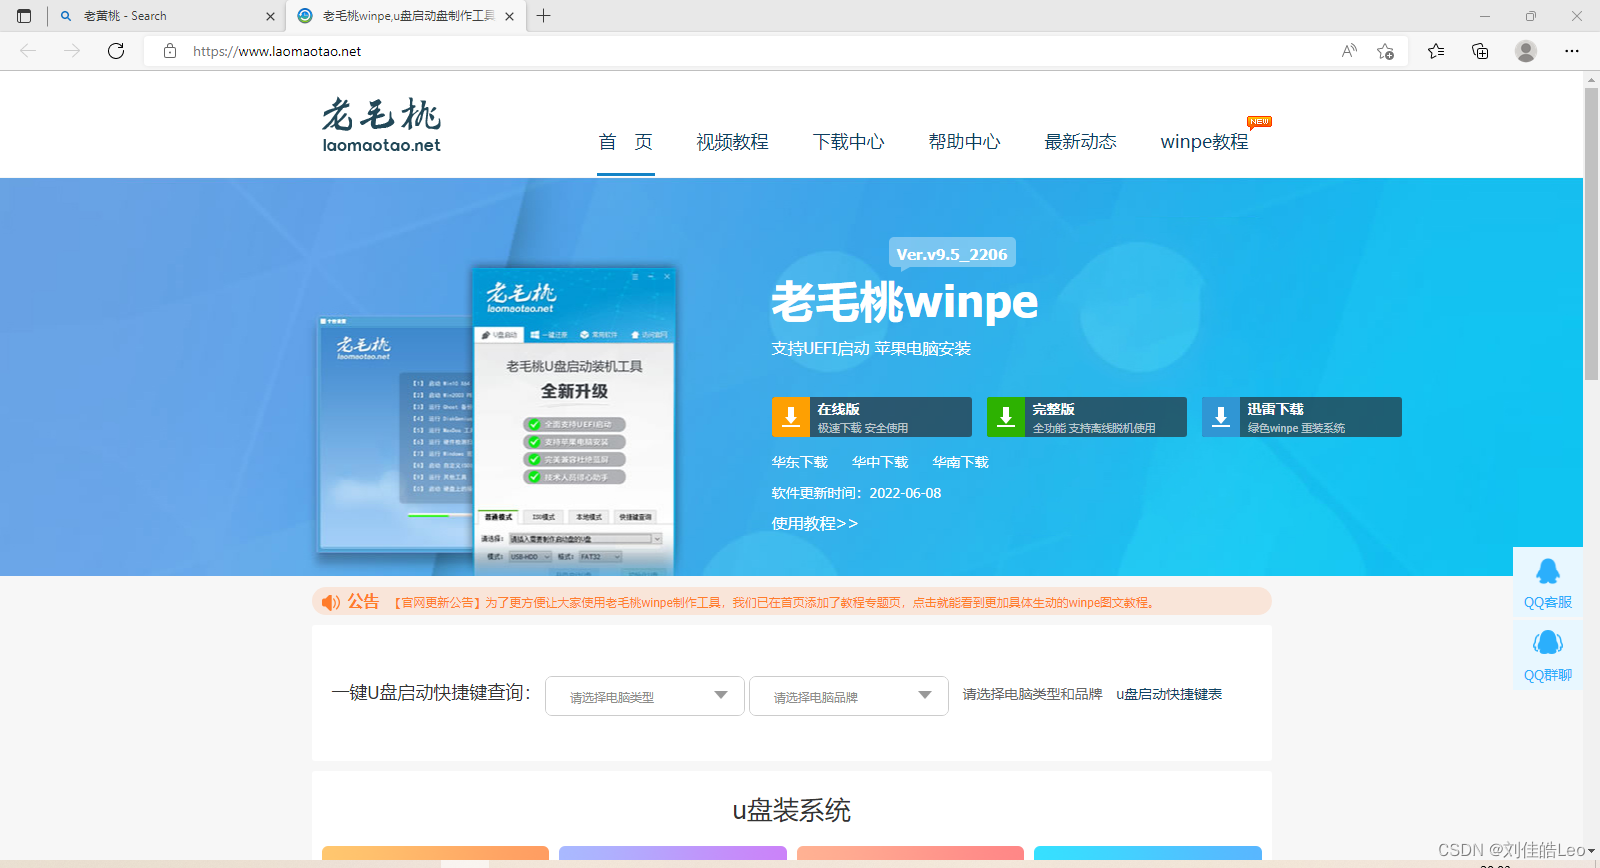Open the 视频教程 navigation item
Viewport: 1600px width, 868px height.
732,142
